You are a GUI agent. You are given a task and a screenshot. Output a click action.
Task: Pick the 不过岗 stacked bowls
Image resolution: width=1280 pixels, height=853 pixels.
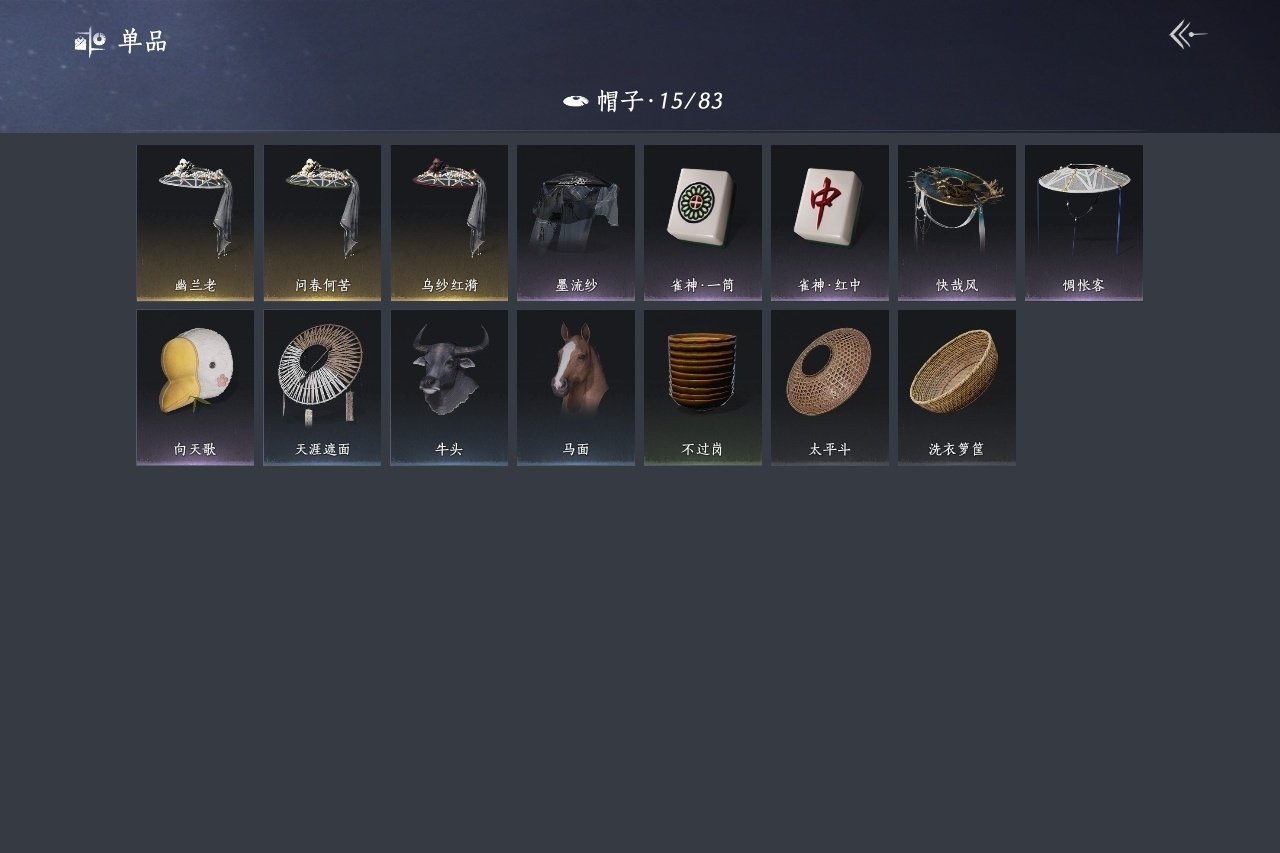coord(703,387)
